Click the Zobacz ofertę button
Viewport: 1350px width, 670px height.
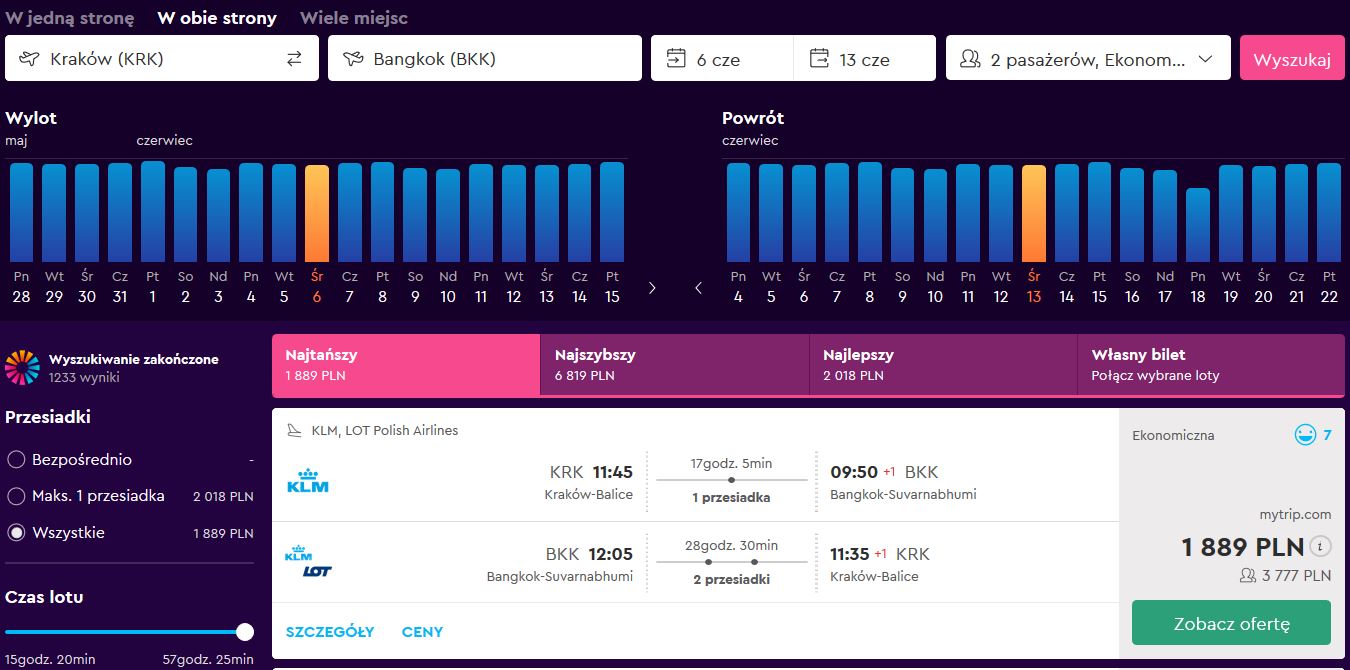click(1231, 624)
